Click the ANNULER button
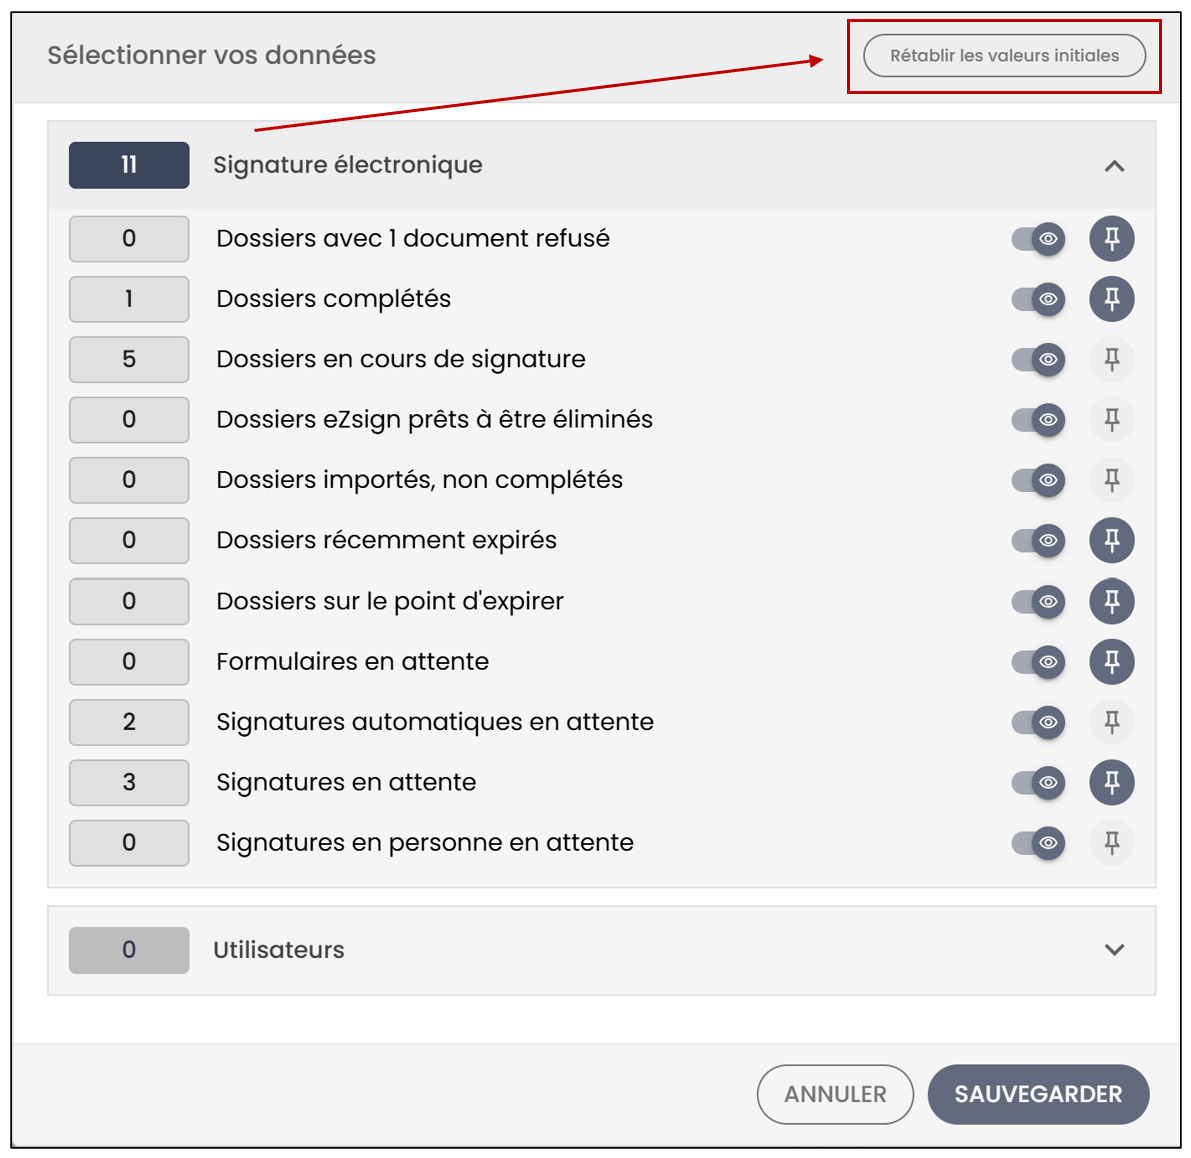1191x1158 pixels. click(x=835, y=1094)
